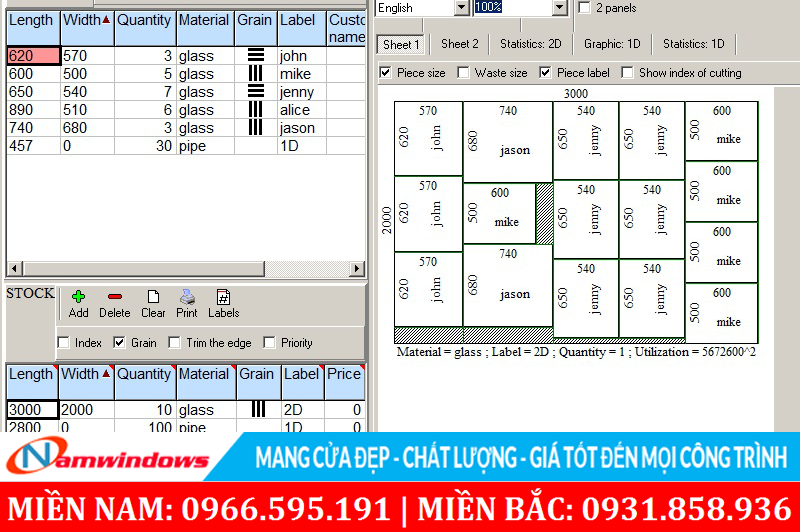Click stock Price column header
Screen dimensions: 800x532
click(344, 382)
